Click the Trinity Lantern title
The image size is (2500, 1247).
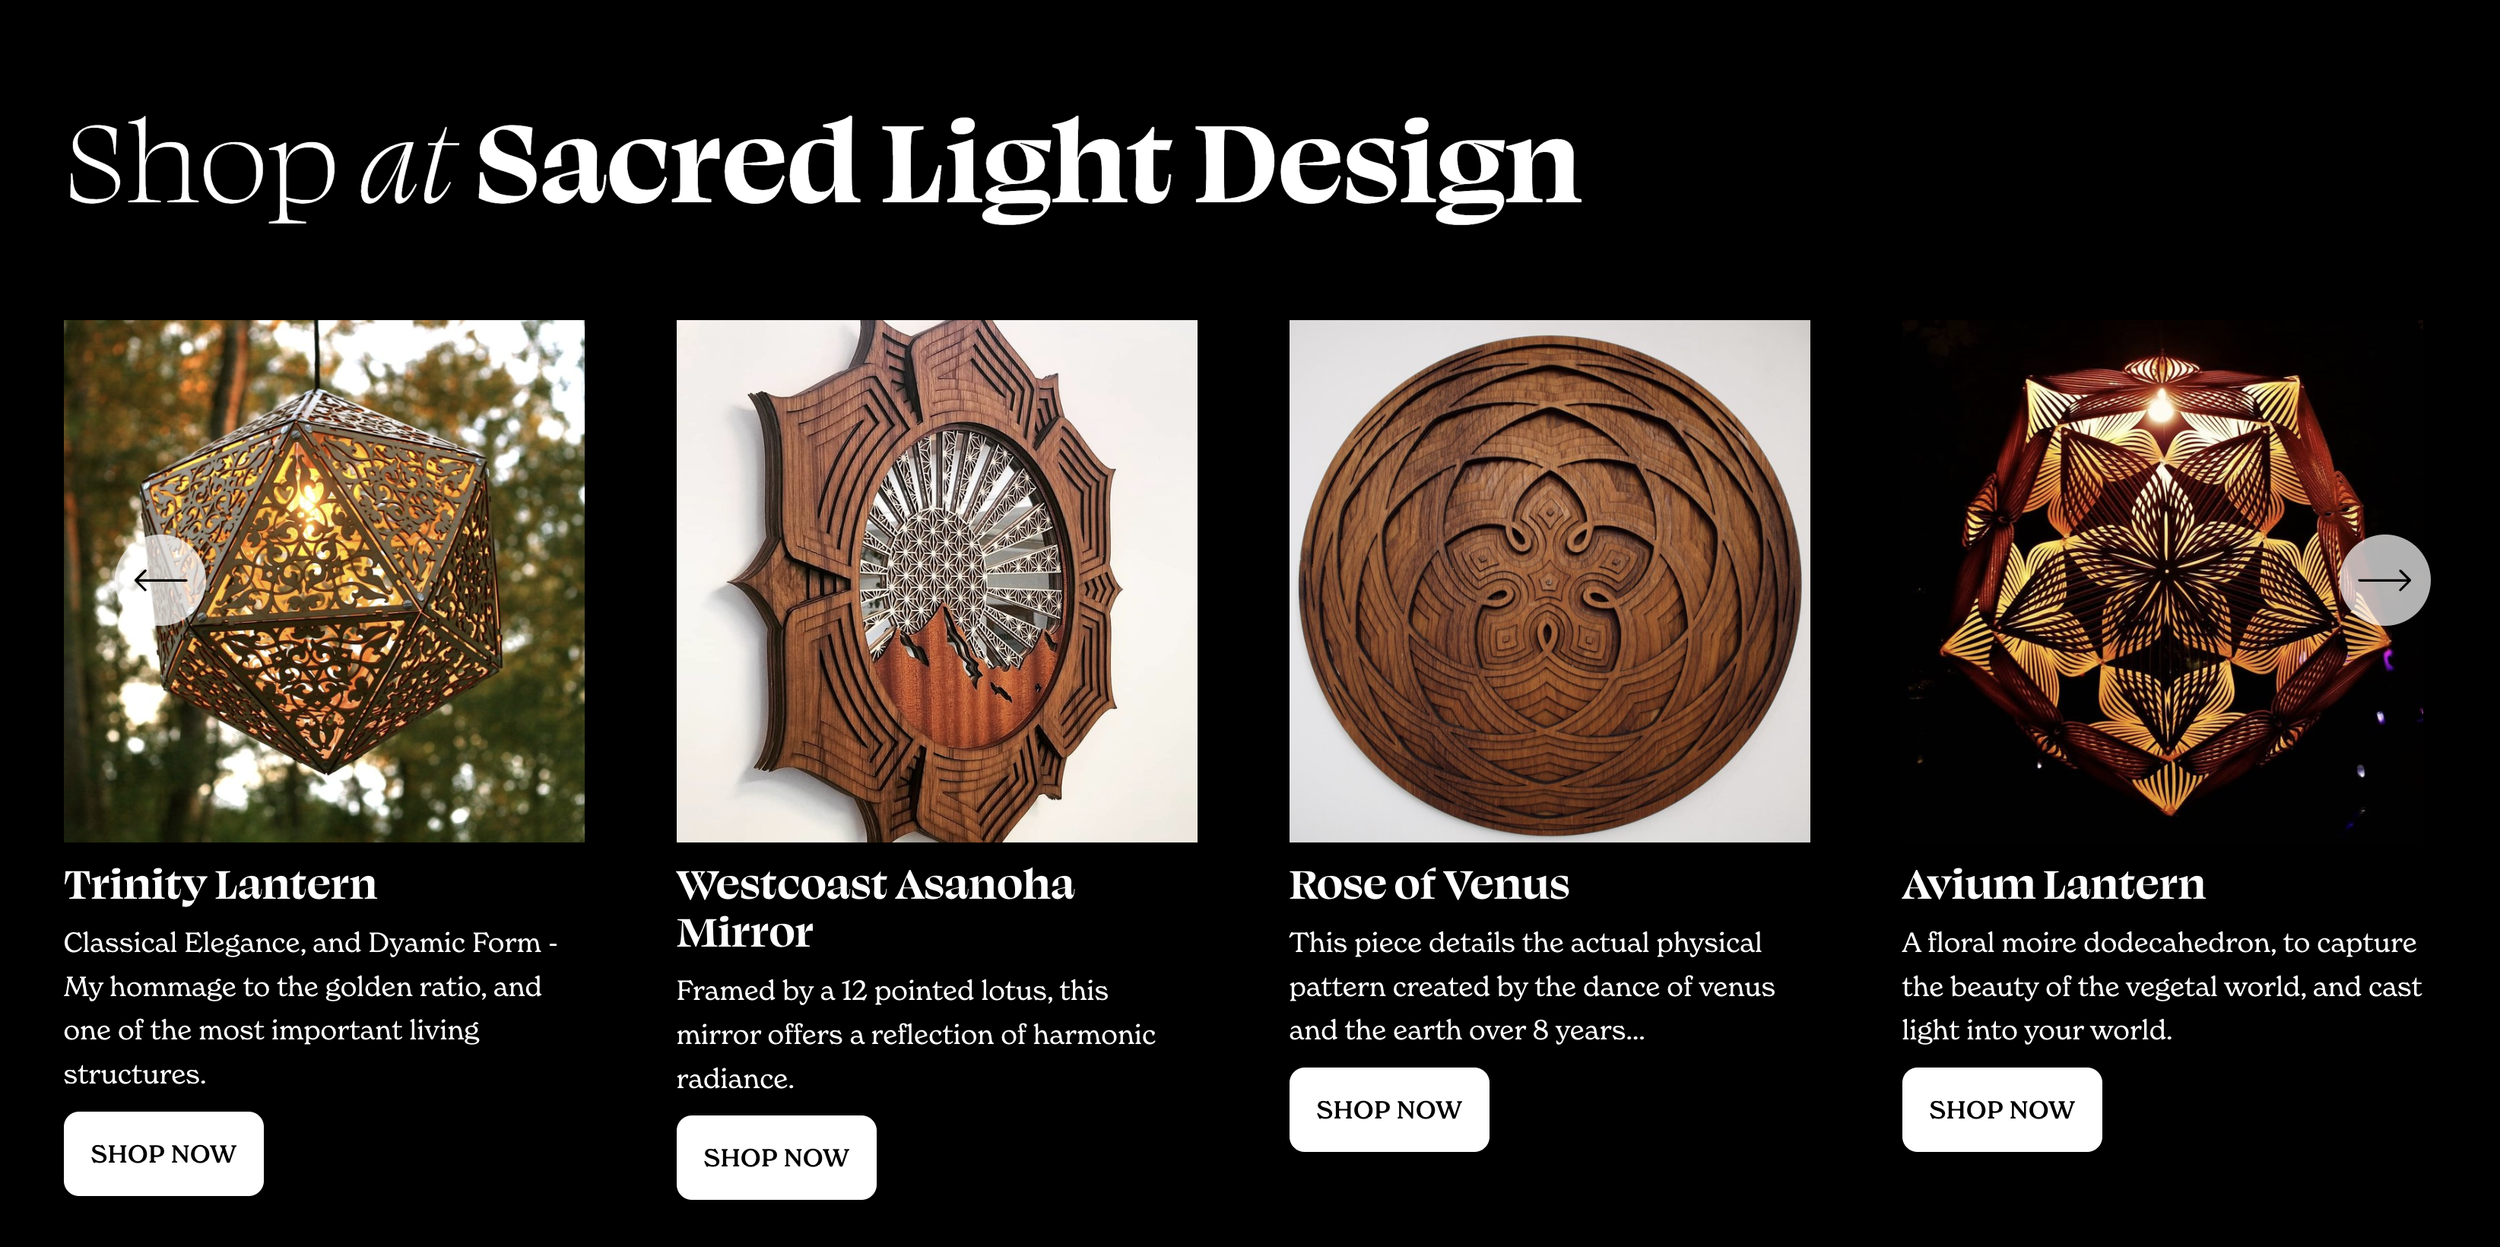220,885
